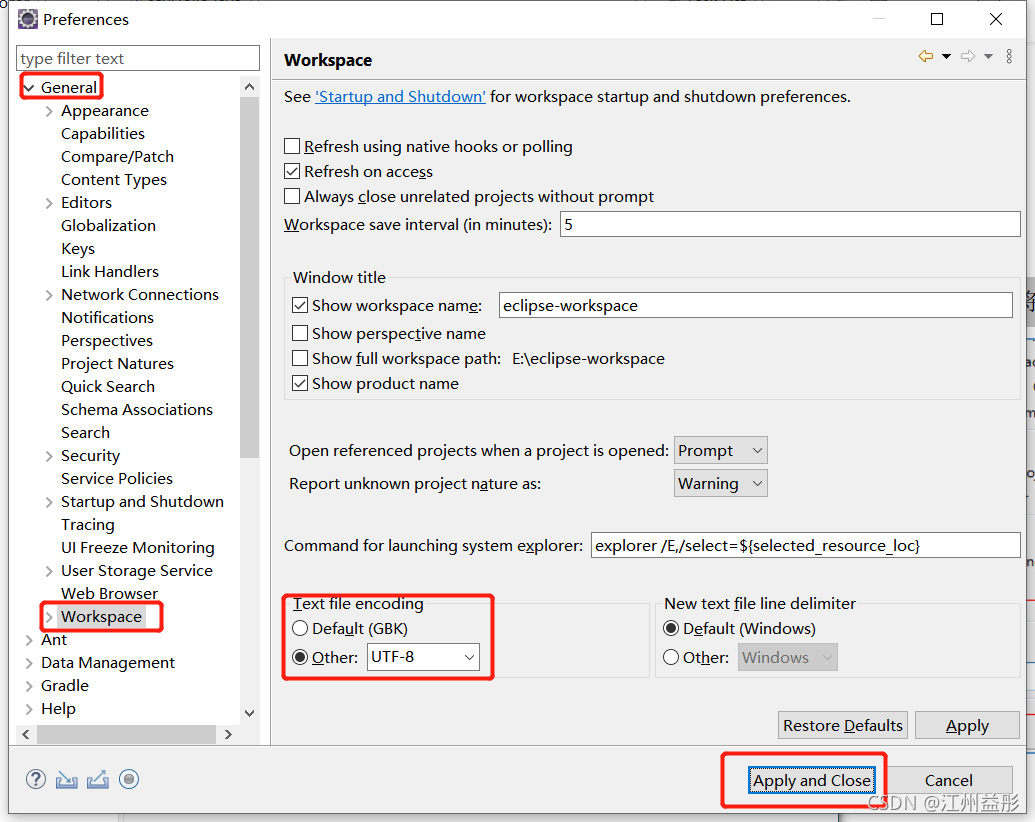Click the Oomph preference recorder icon
This screenshot has height=822, width=1035.
point(129,779)
